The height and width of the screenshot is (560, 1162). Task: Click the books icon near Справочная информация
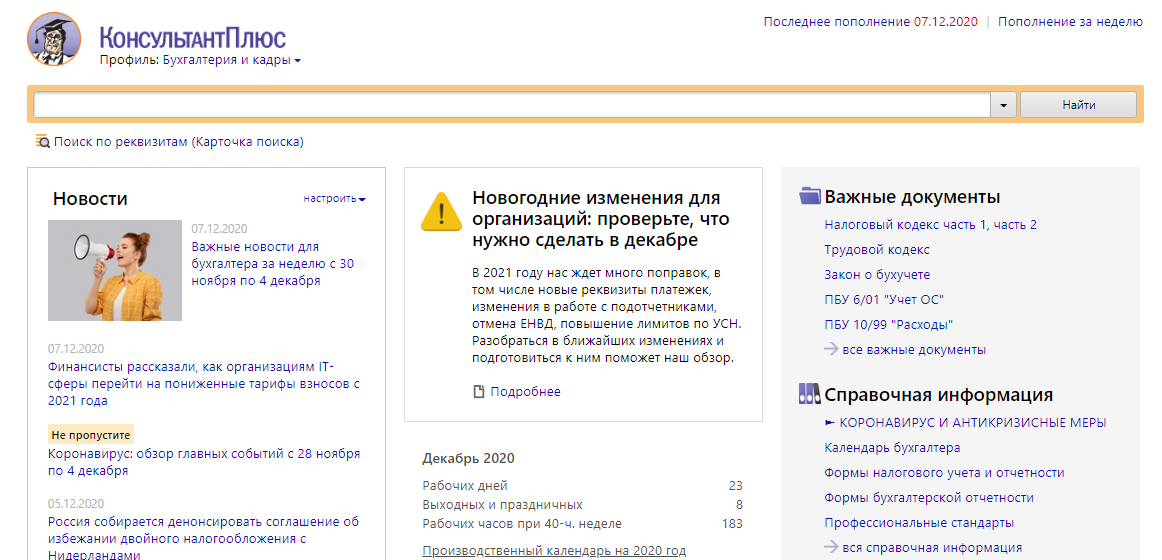coord(810,395)
